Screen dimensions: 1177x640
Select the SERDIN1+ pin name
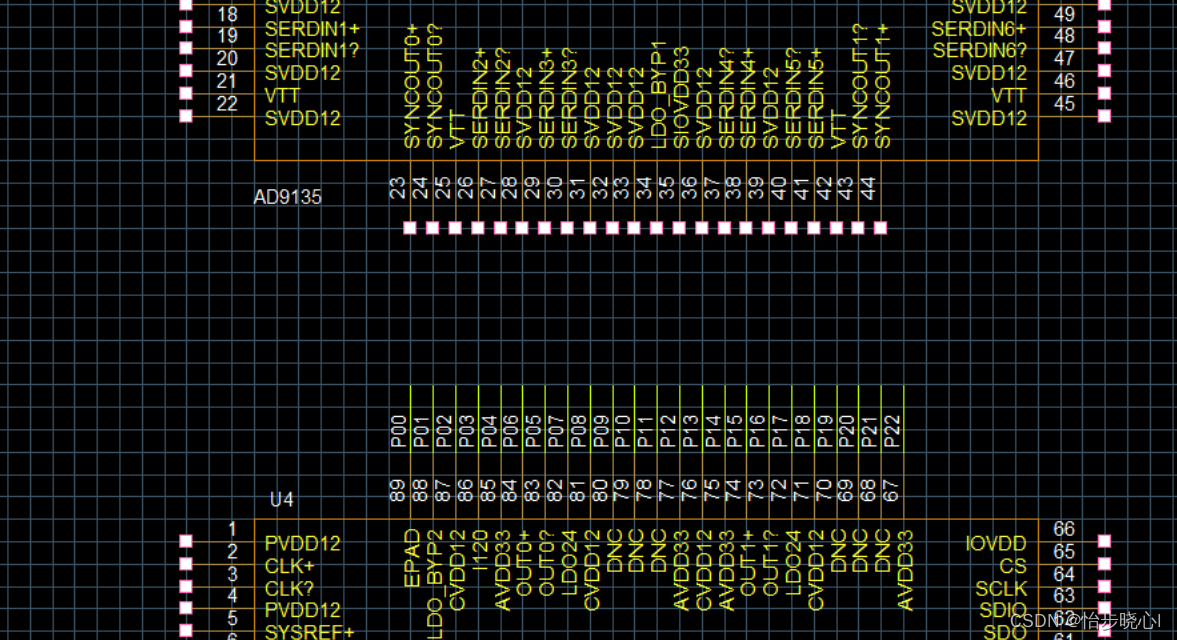coord(312,29)
